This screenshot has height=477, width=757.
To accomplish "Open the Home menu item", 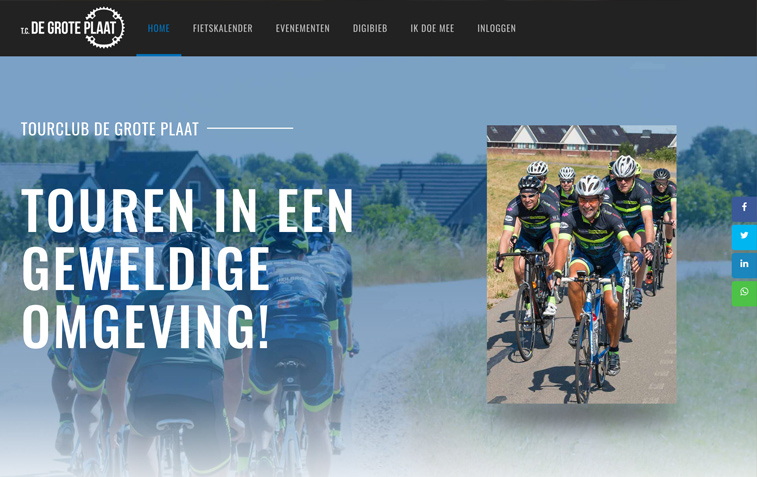I will pyautogui.click(x=159, y=28).
